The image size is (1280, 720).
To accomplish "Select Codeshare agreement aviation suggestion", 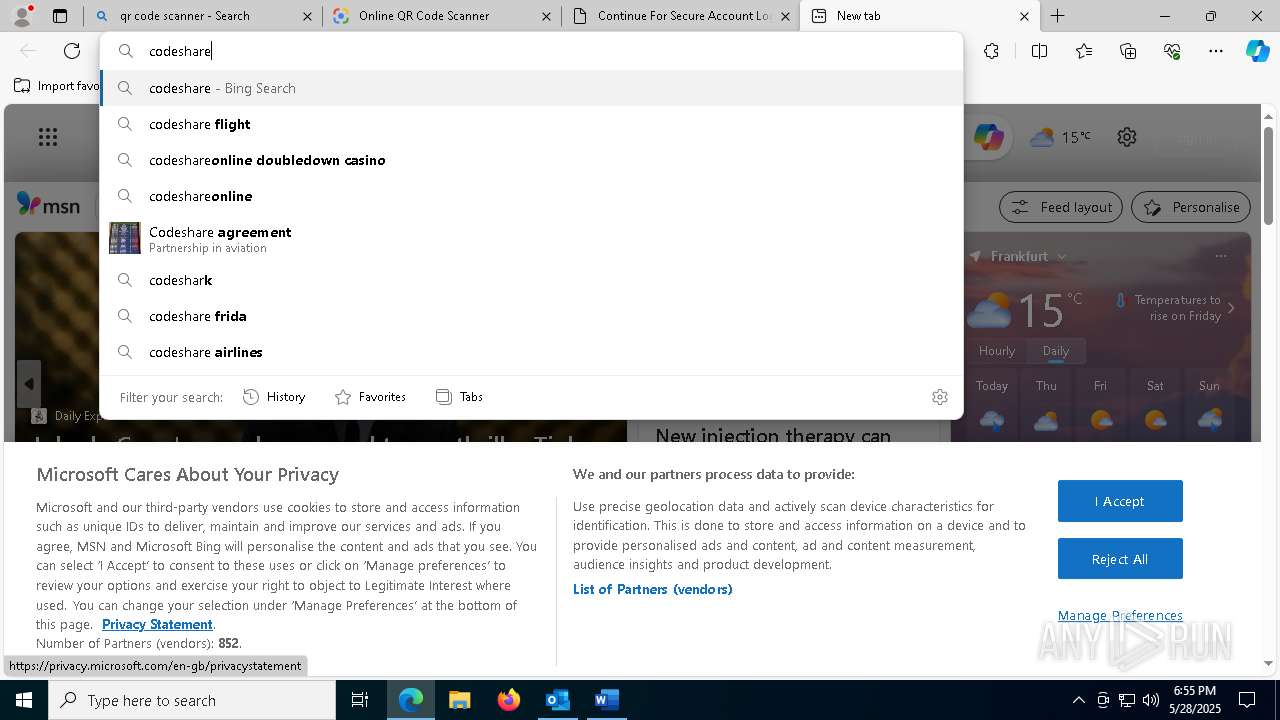I will 531,238.
